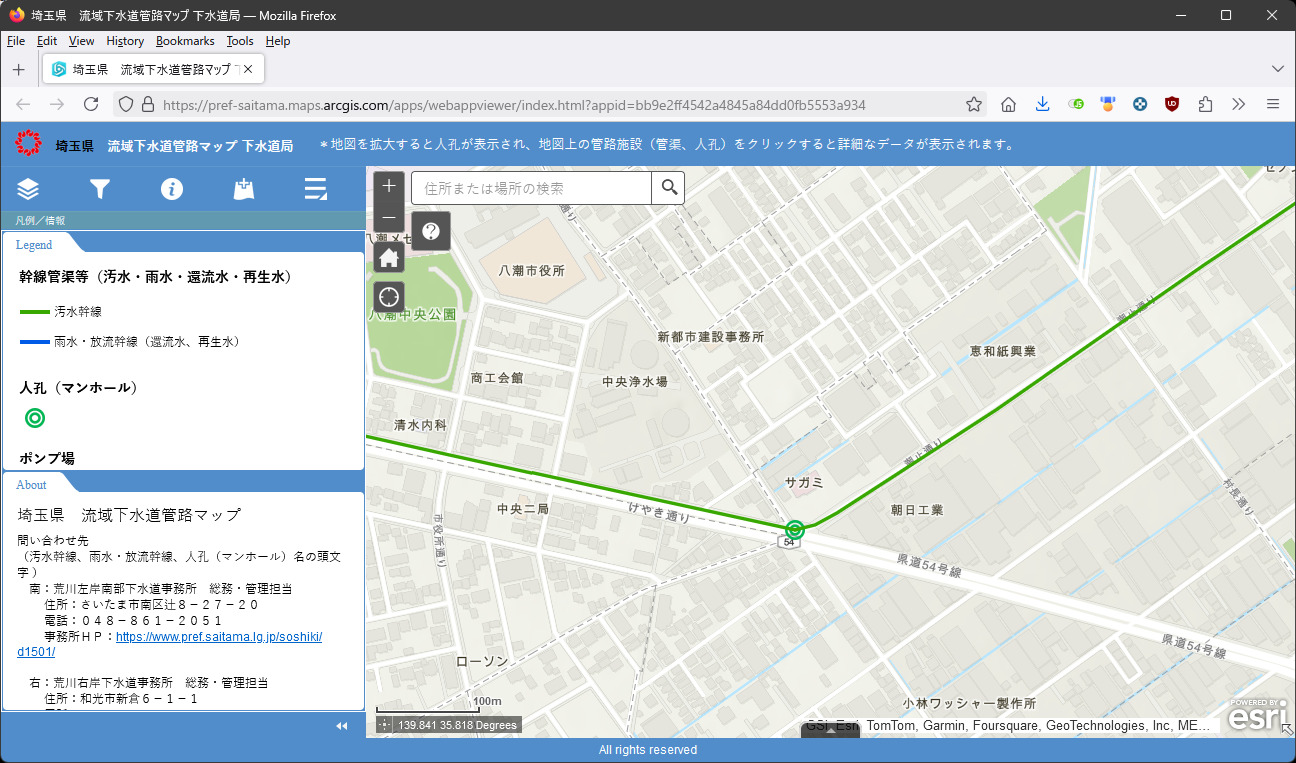Click the address search input field
This screenshot has width=1296, height=763.
coord(531,188)
